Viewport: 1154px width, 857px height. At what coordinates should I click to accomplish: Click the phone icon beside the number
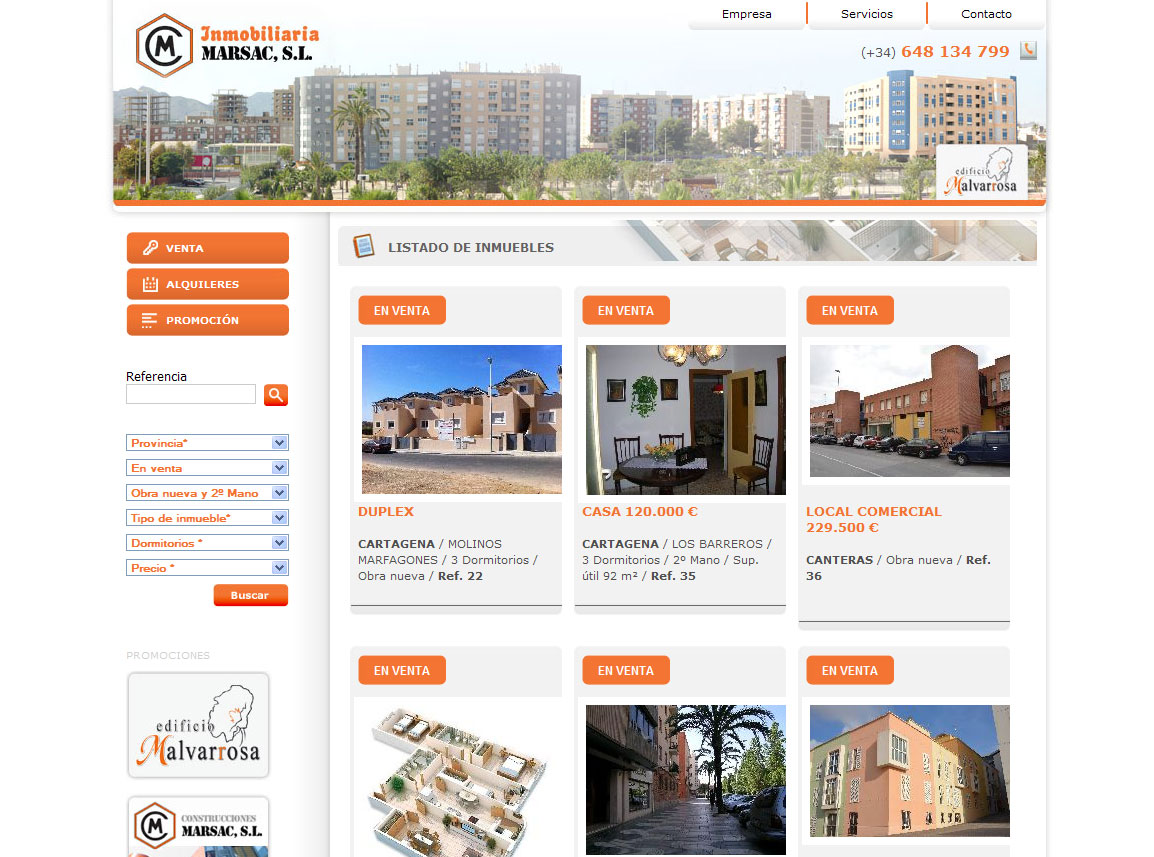click(1028, 51)
